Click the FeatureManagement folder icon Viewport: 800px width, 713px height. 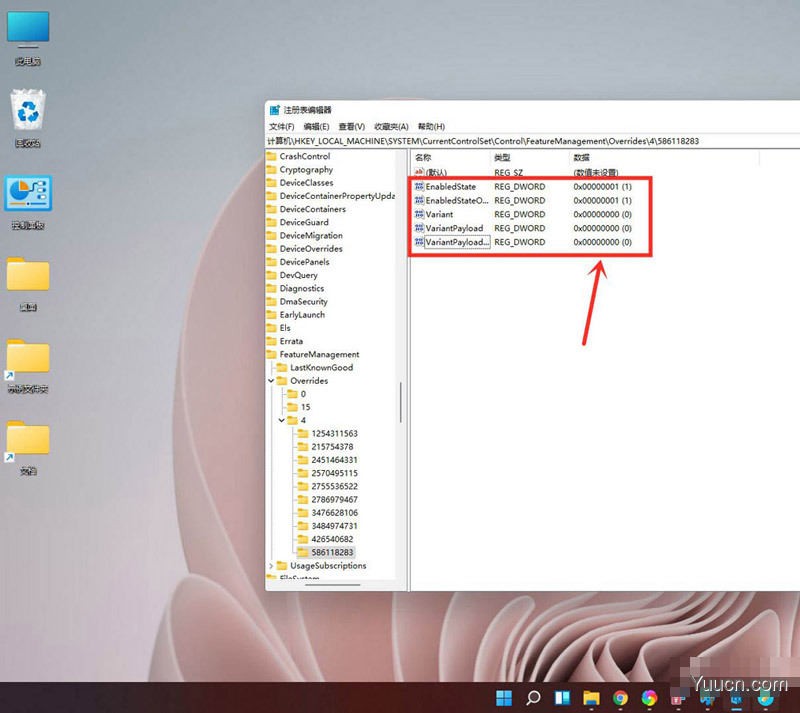(x=271, y=354)
